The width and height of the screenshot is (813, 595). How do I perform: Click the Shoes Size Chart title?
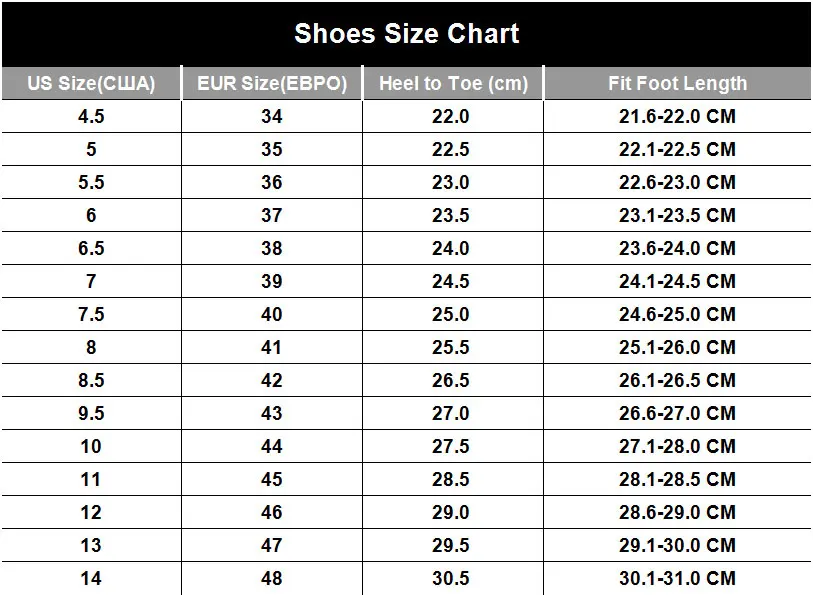406,34
